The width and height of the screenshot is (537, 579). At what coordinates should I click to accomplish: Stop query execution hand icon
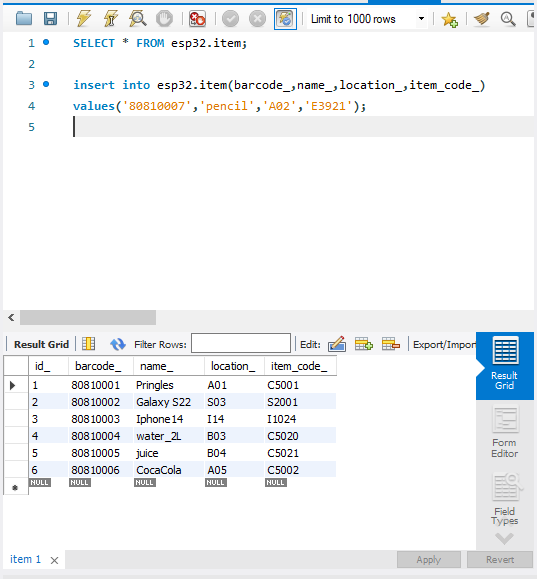tap(164, 18)
